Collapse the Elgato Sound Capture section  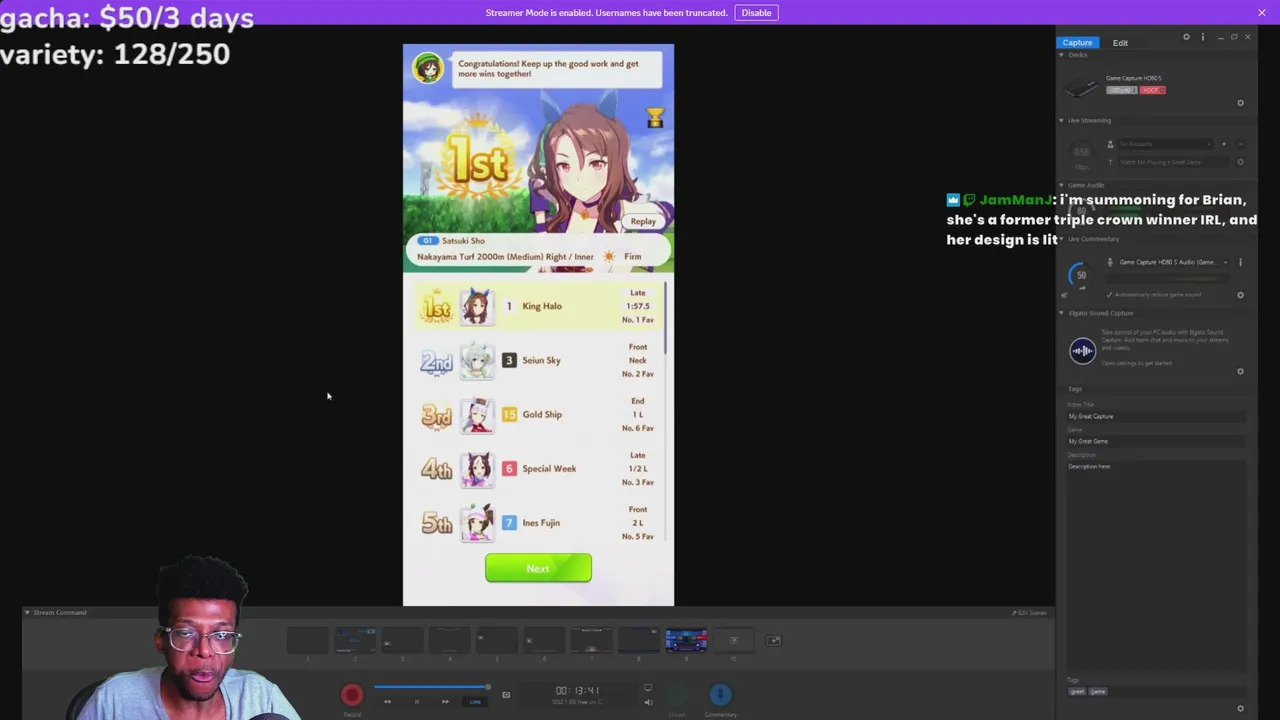point(1062,313)
